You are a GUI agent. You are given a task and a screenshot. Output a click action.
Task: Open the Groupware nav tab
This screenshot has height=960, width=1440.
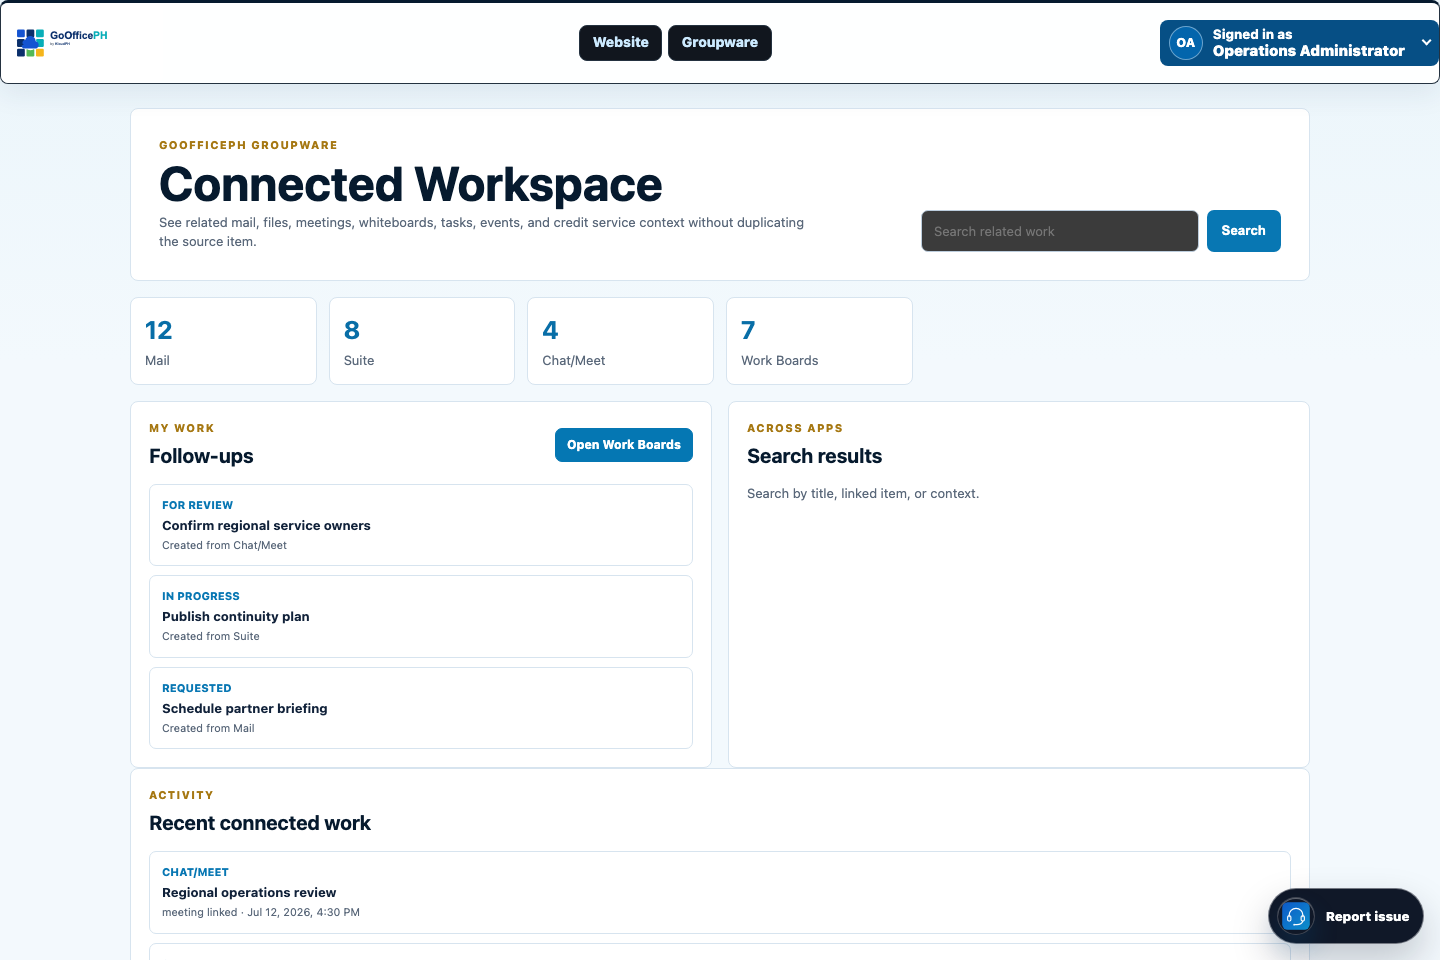click(720, 43)
